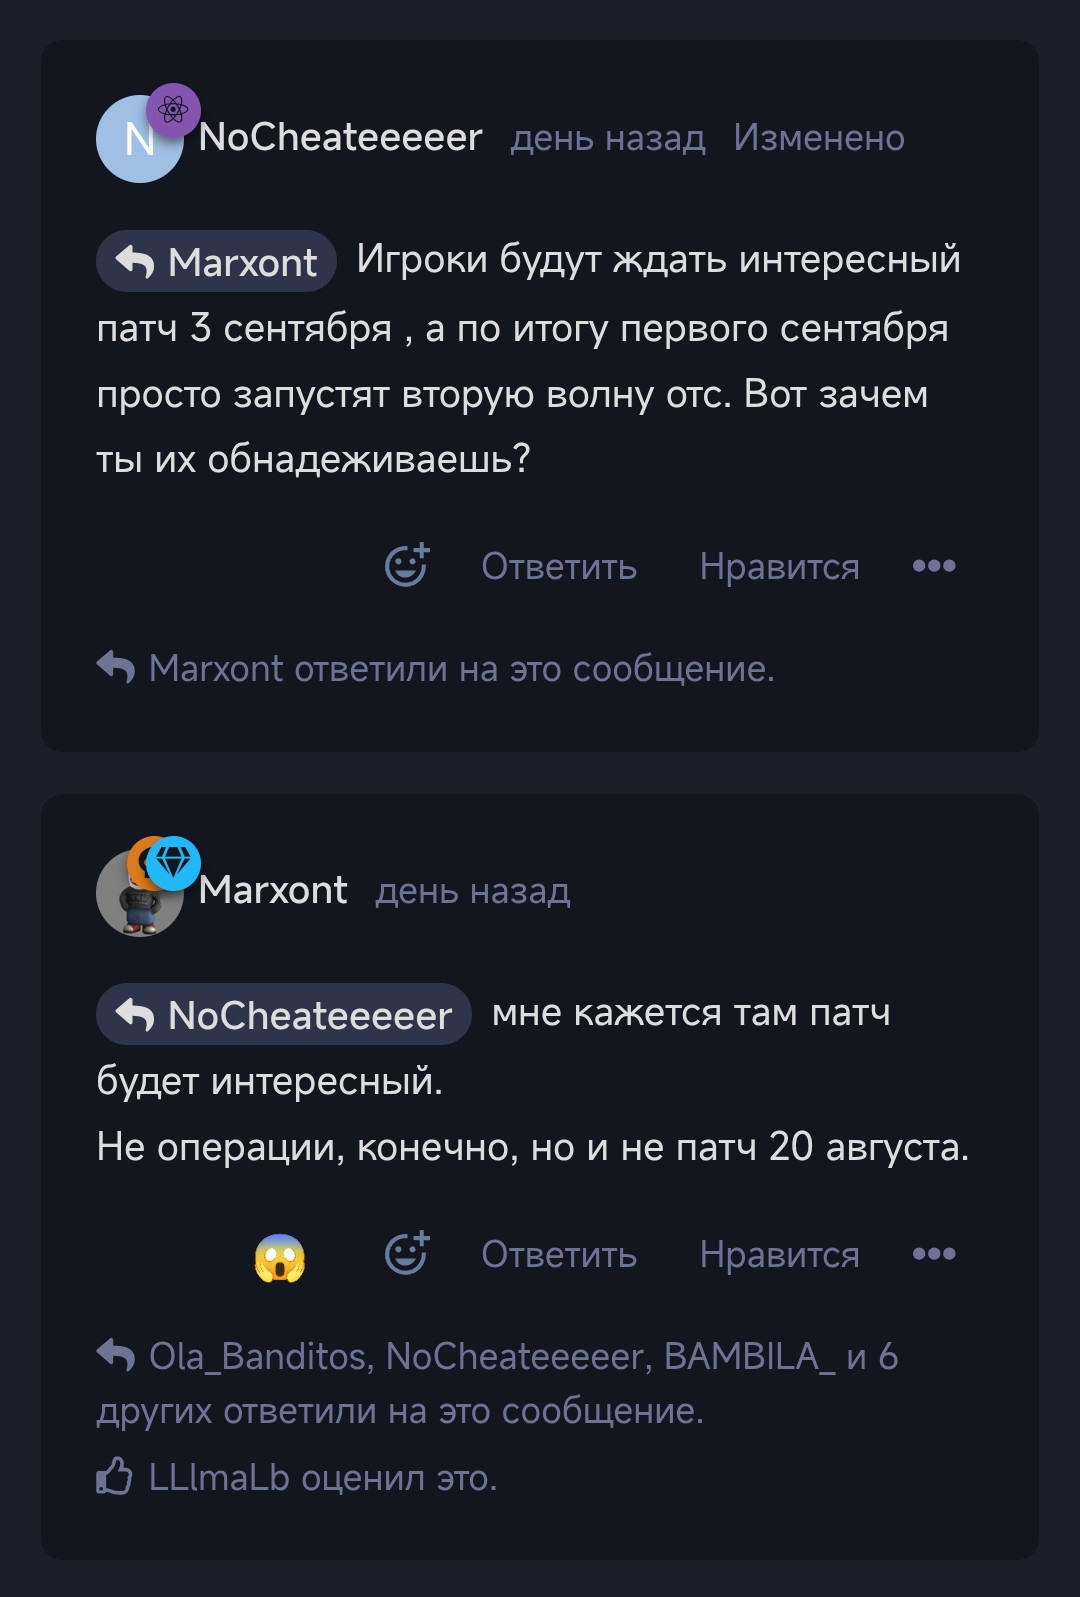The height and width of the screenshot is (1597, 1080).
Task: Open 'Marxont ответили на это сообщение' link
Action: pyautogui.click(x=460, y=668)
